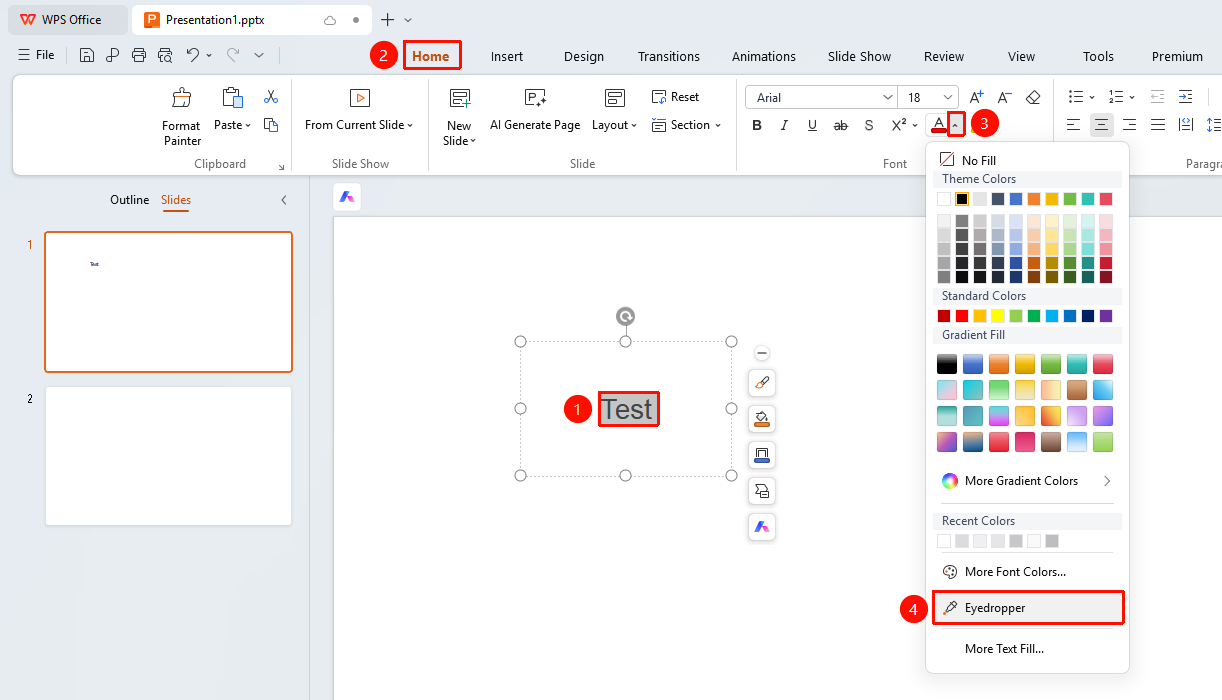Screen dimensions: 1222x700
Task: Switch to the Insert tab
Action: tap(507, 56)
